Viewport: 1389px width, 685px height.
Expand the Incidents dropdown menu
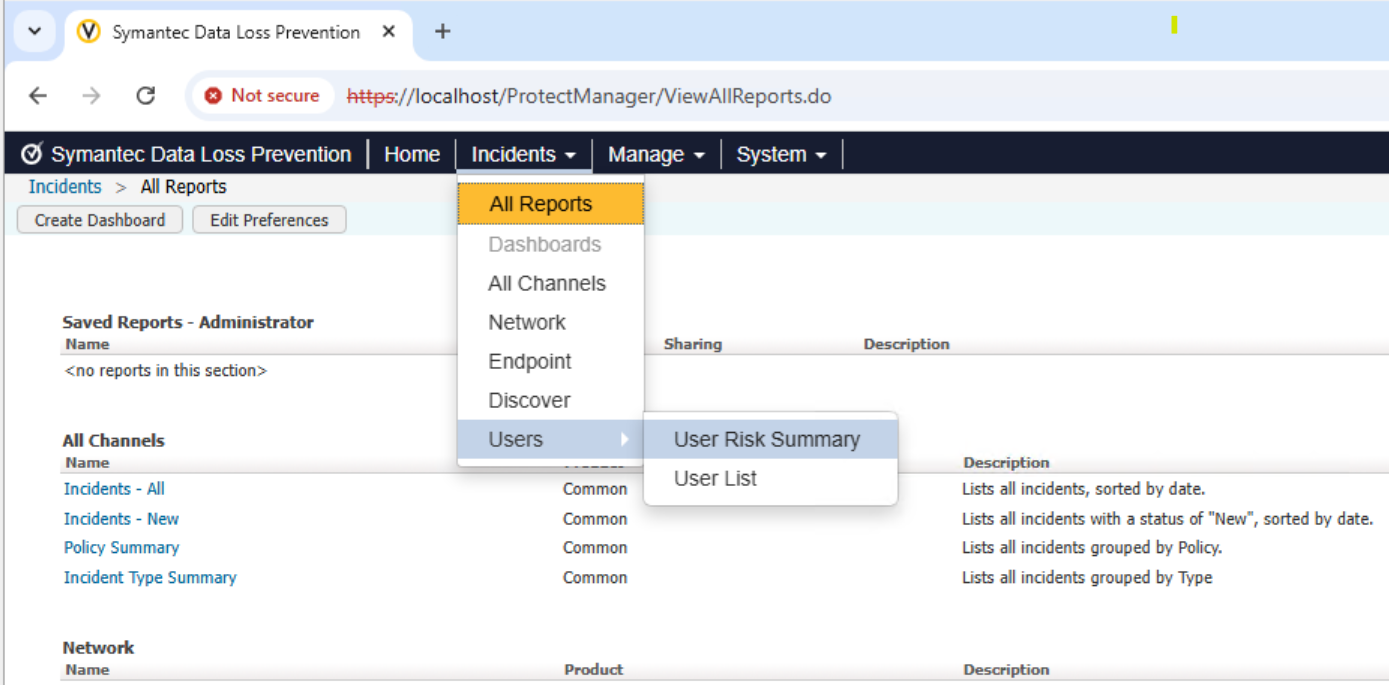(523, 155)
